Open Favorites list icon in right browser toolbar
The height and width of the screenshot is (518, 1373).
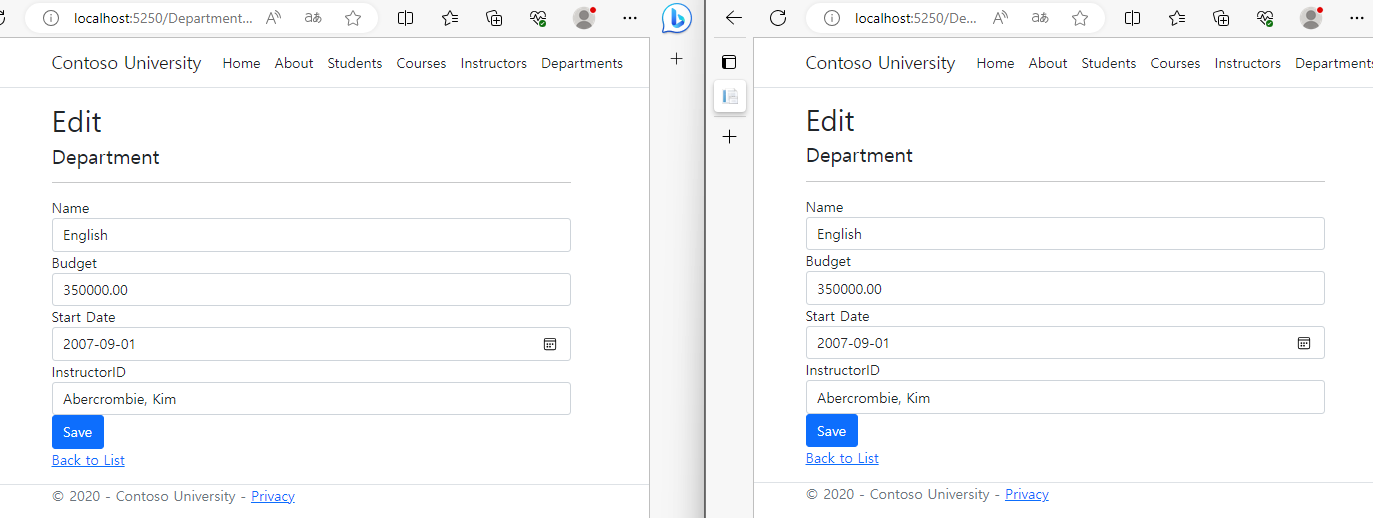[1177, 18]
